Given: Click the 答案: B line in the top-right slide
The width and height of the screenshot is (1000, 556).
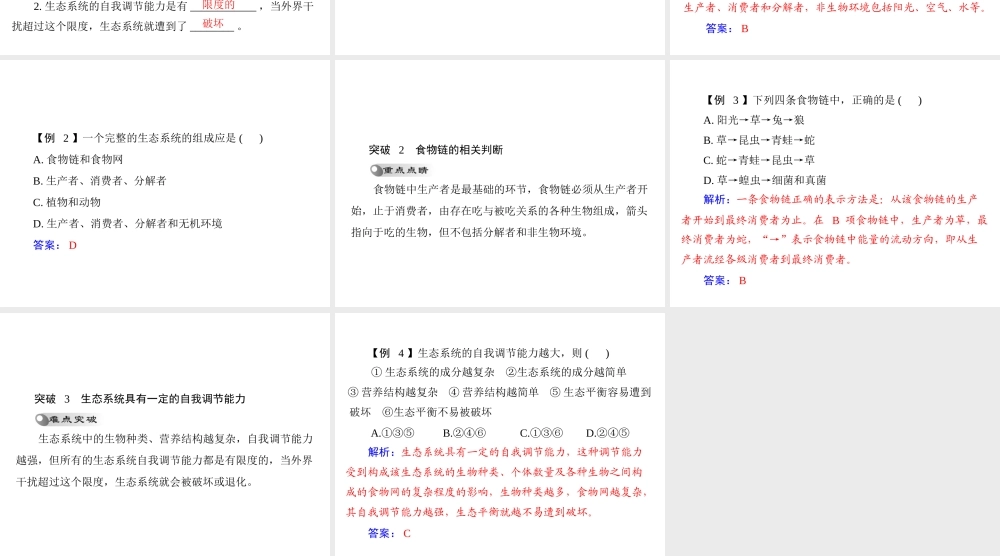Looking at the screenshot, I should 727,29.
